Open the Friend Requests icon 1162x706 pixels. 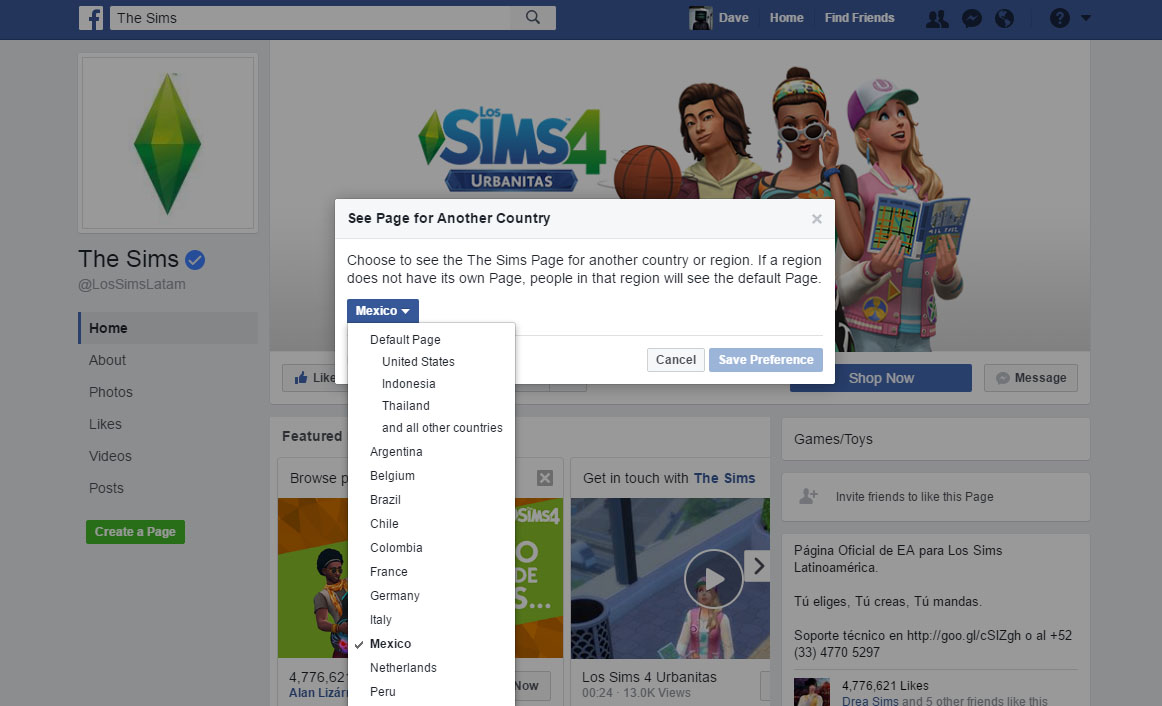click(937, 19)
